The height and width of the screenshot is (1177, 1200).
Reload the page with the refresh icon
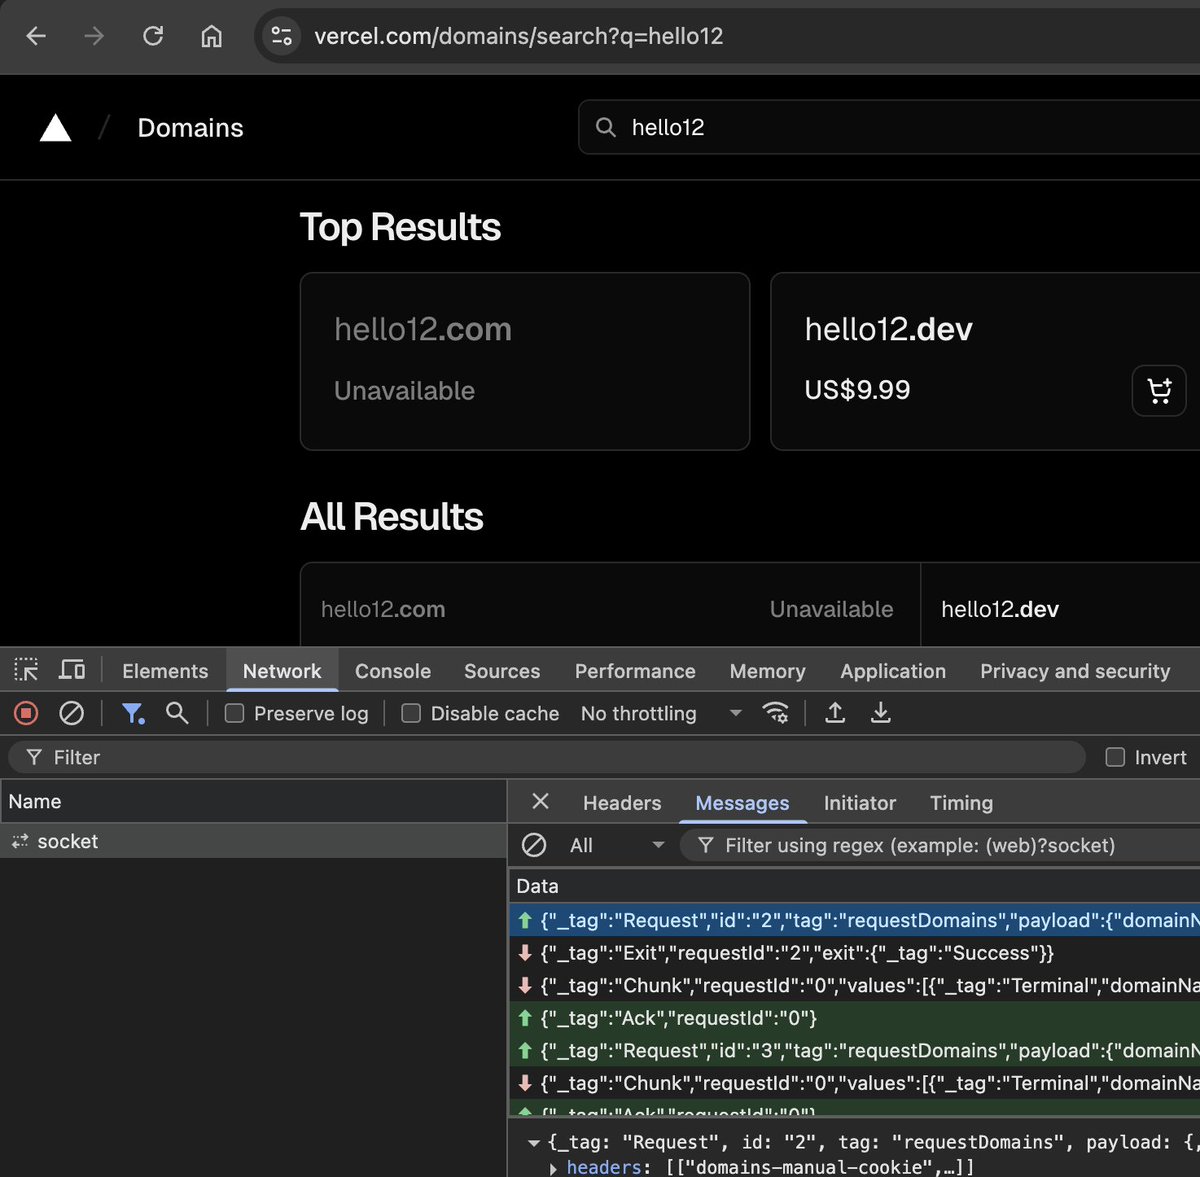click(153, 37)
